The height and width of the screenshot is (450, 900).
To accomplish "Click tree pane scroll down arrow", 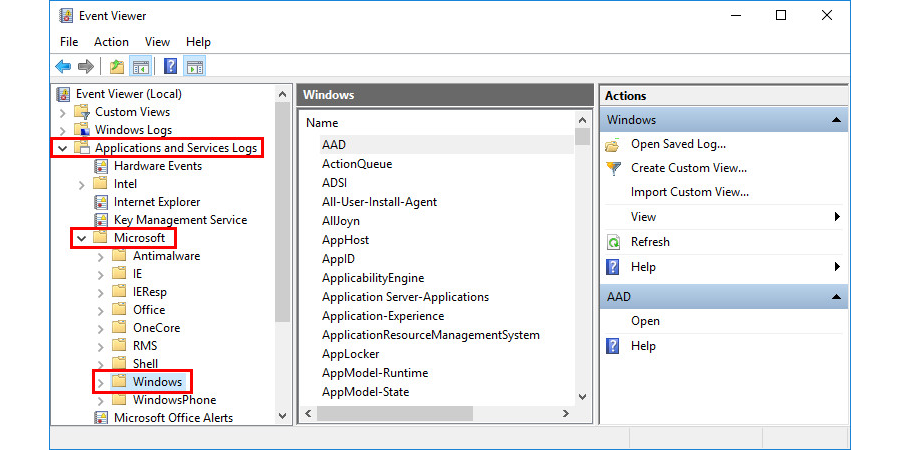I will coord(282,416).
